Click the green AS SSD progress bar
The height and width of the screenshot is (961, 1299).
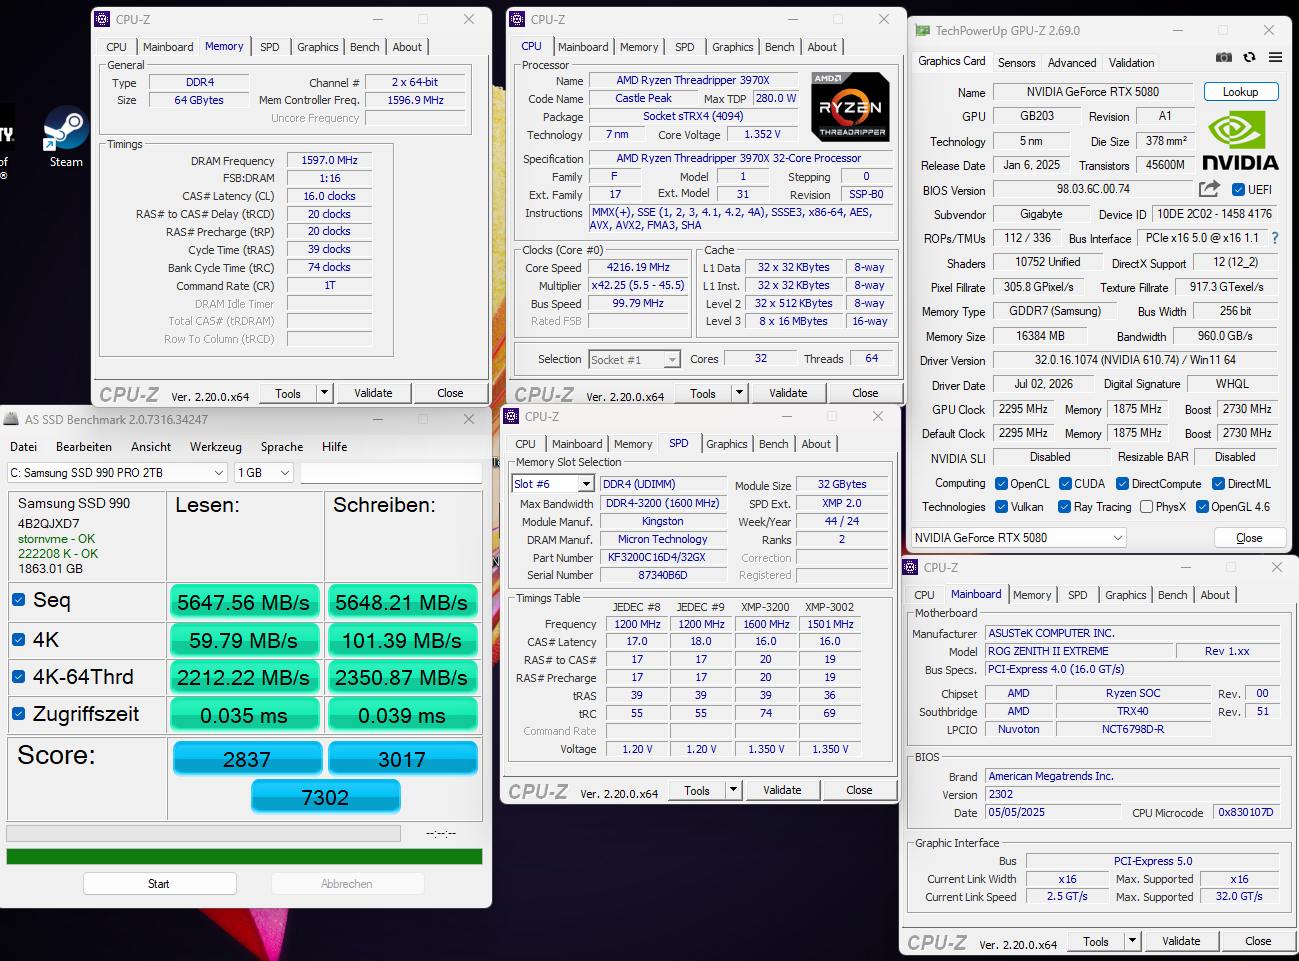244,857
